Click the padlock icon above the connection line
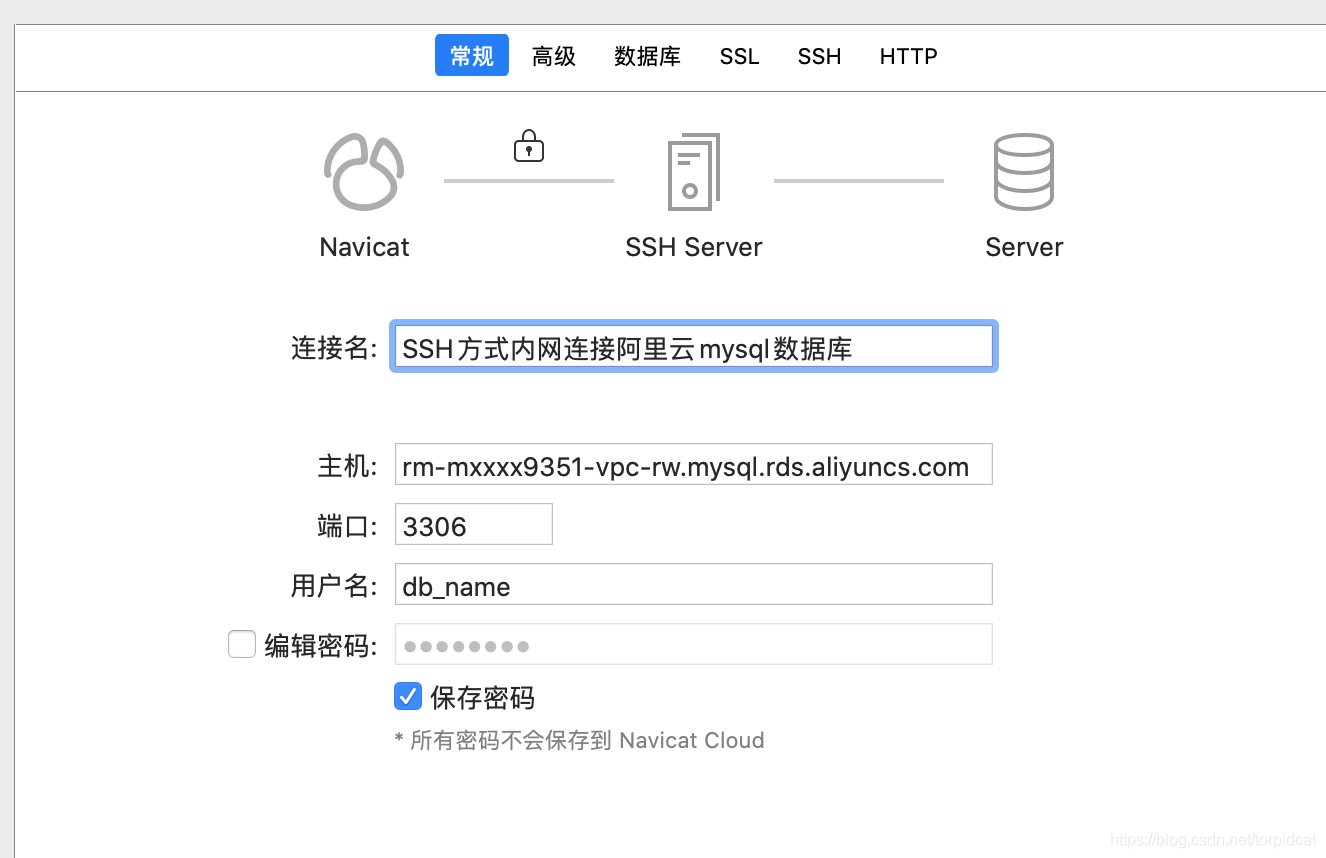 coord(528,145)
